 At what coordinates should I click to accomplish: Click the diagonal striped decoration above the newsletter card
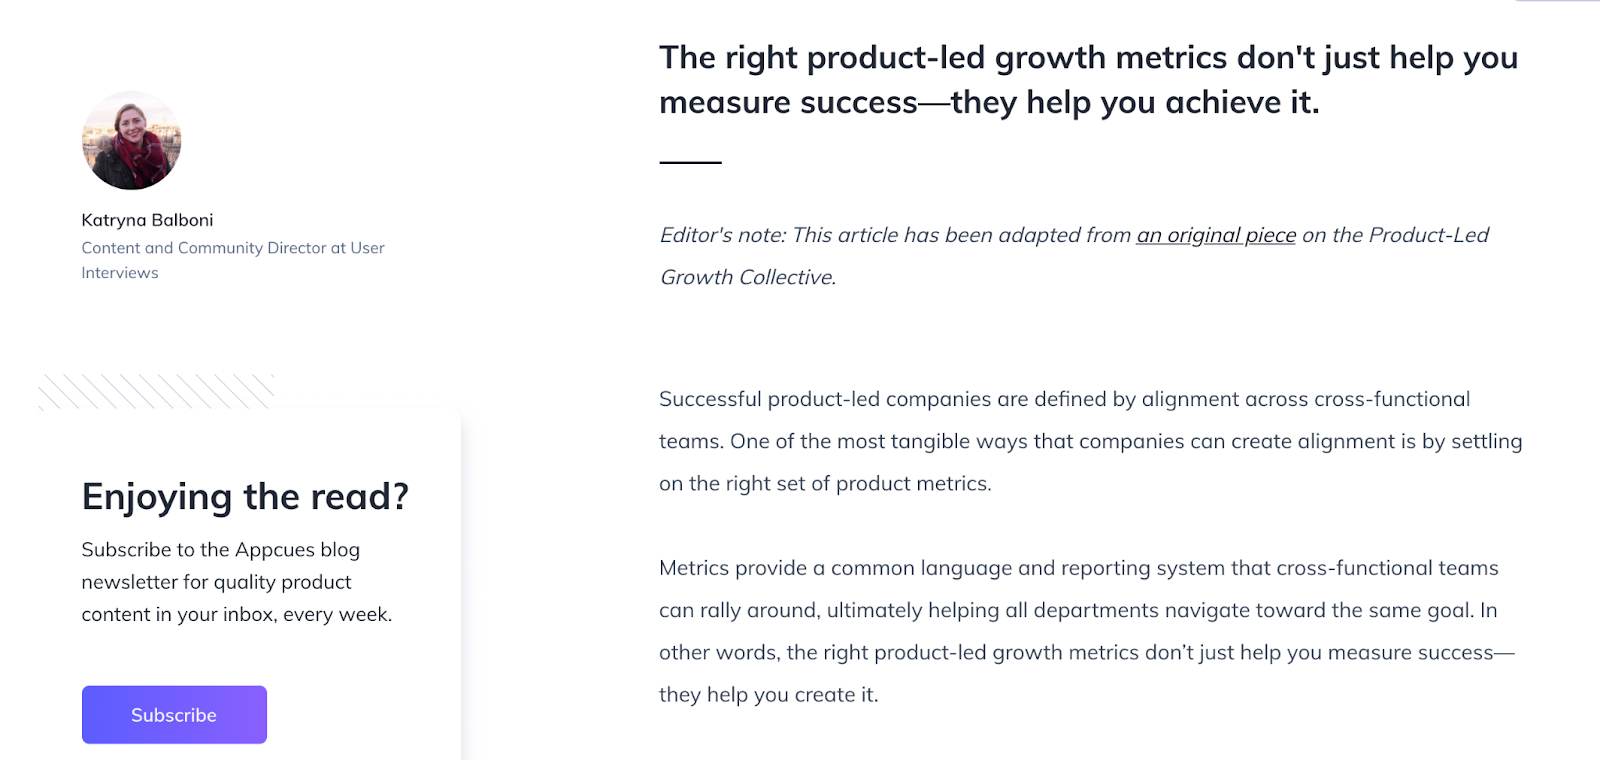click(156, 391)
